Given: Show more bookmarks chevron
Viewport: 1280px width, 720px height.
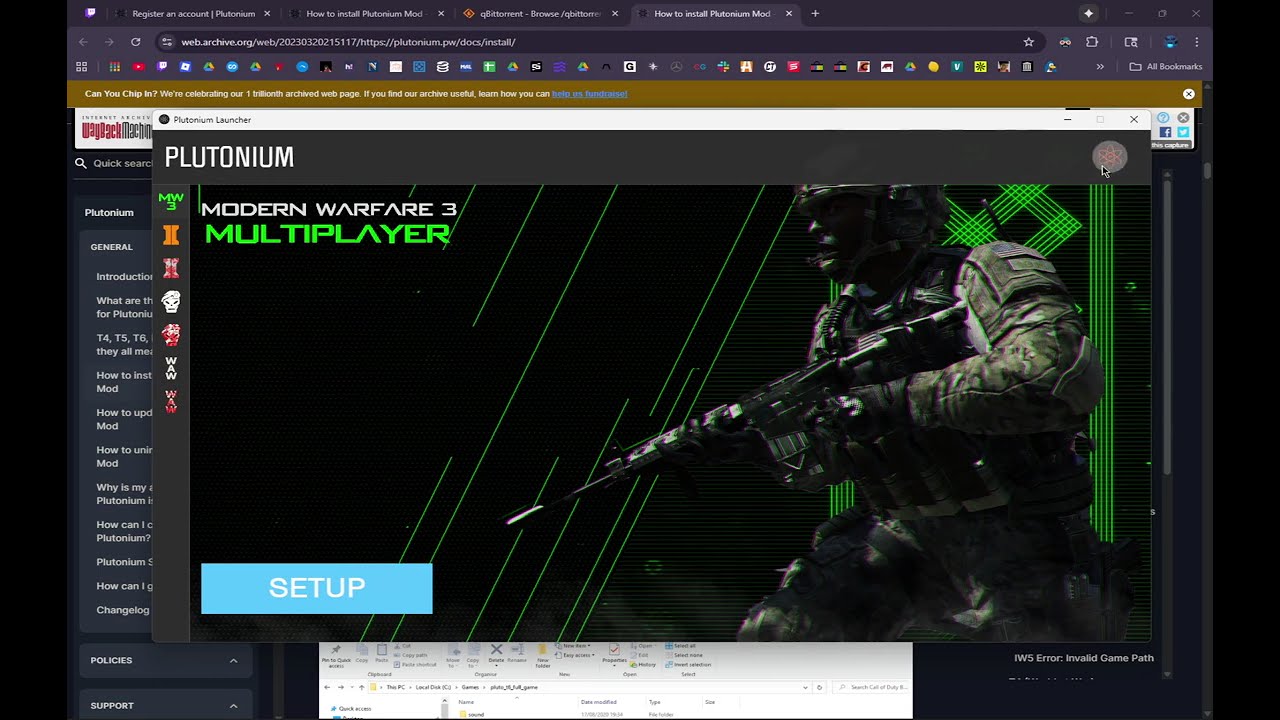Looking at the screenshot, I should click(1100, 67).
